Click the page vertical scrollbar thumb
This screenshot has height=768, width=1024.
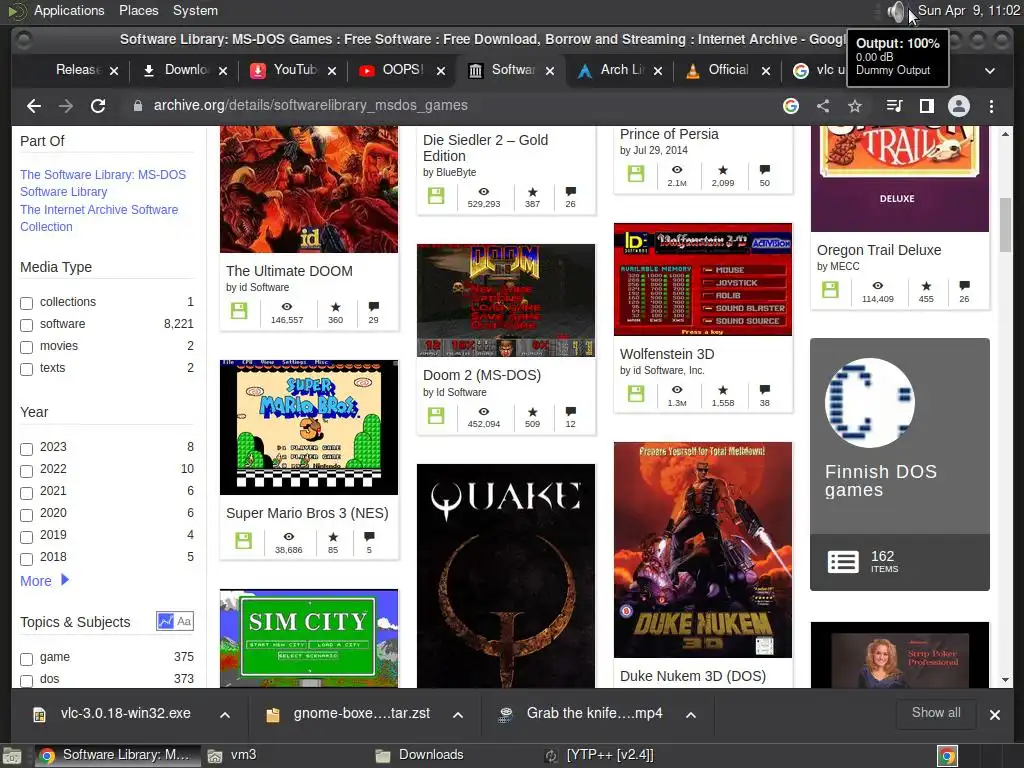point(1004,224)
